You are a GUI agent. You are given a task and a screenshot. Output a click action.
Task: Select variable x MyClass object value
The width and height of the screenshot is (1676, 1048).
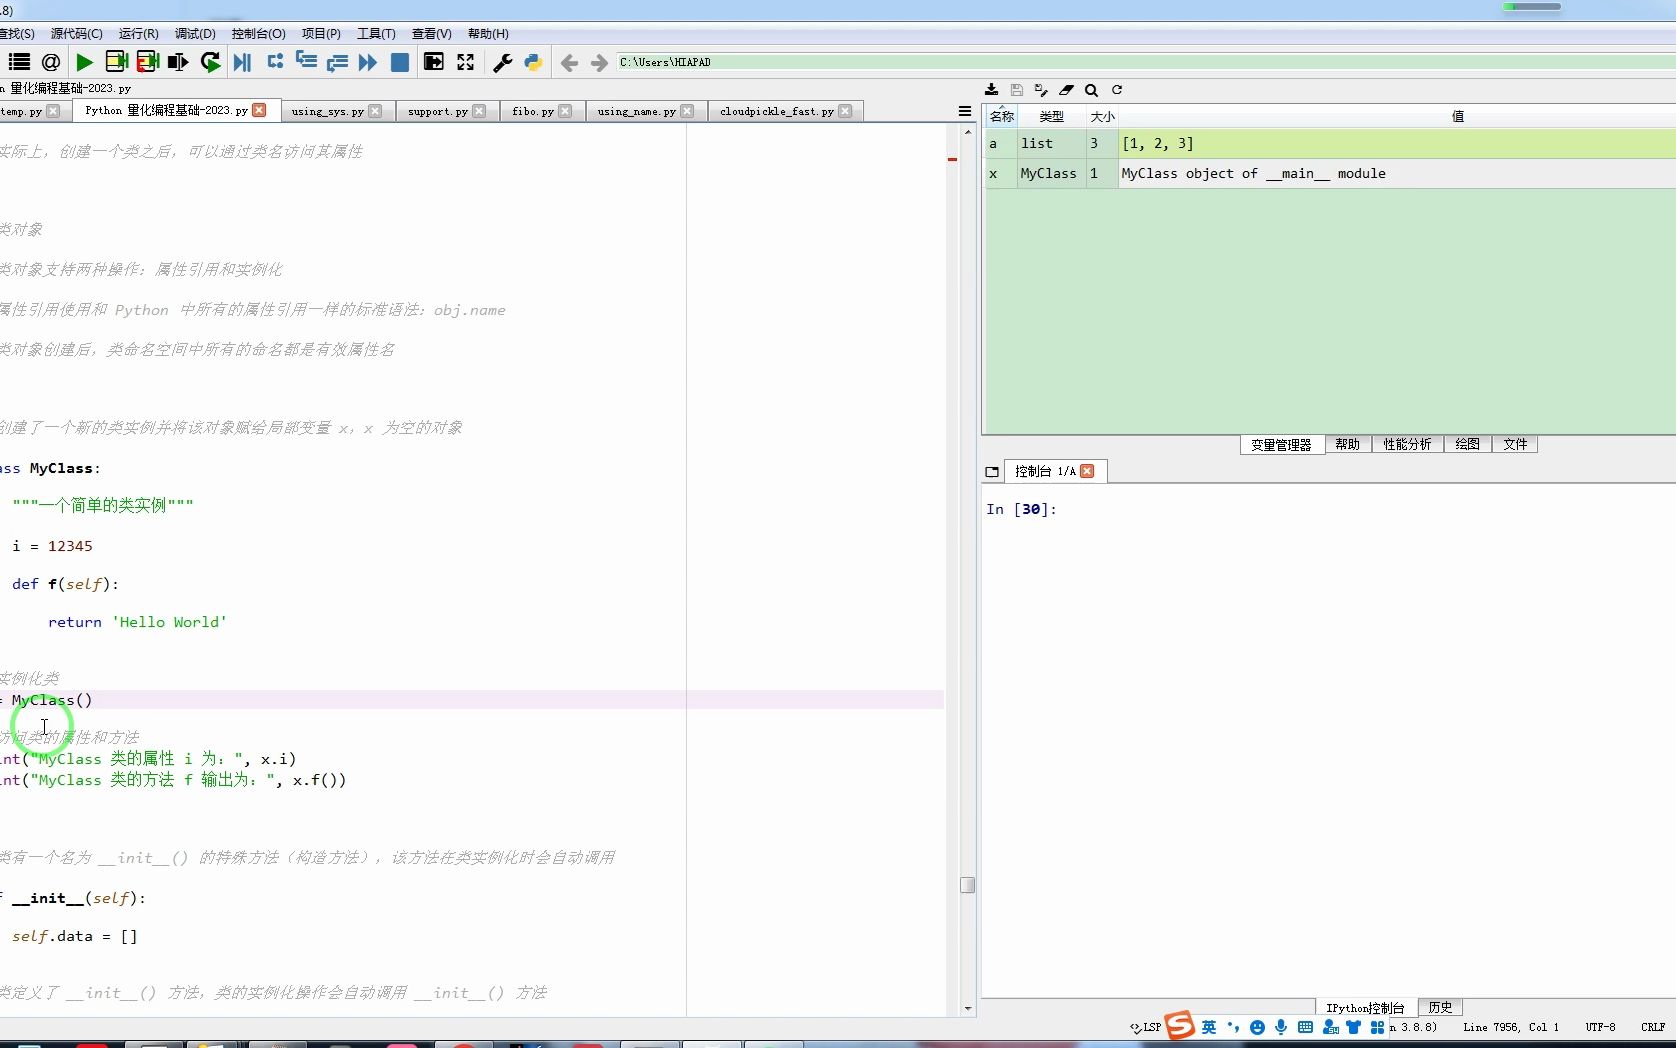[1396, 173]
